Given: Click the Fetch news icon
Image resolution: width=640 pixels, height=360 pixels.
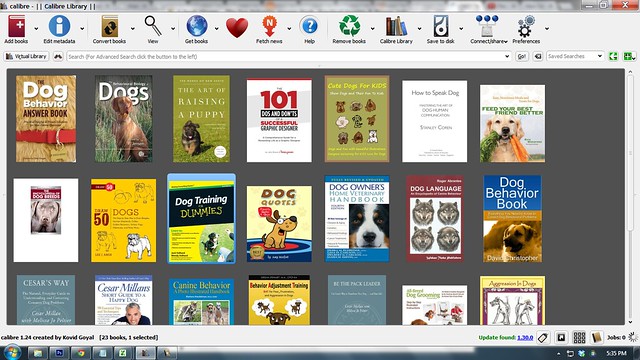Looking at the screenshot, I should tap(269, 26).
